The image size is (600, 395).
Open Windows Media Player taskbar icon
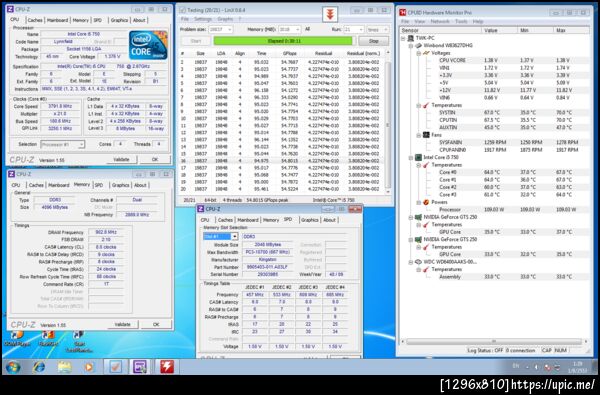(89, 367)
